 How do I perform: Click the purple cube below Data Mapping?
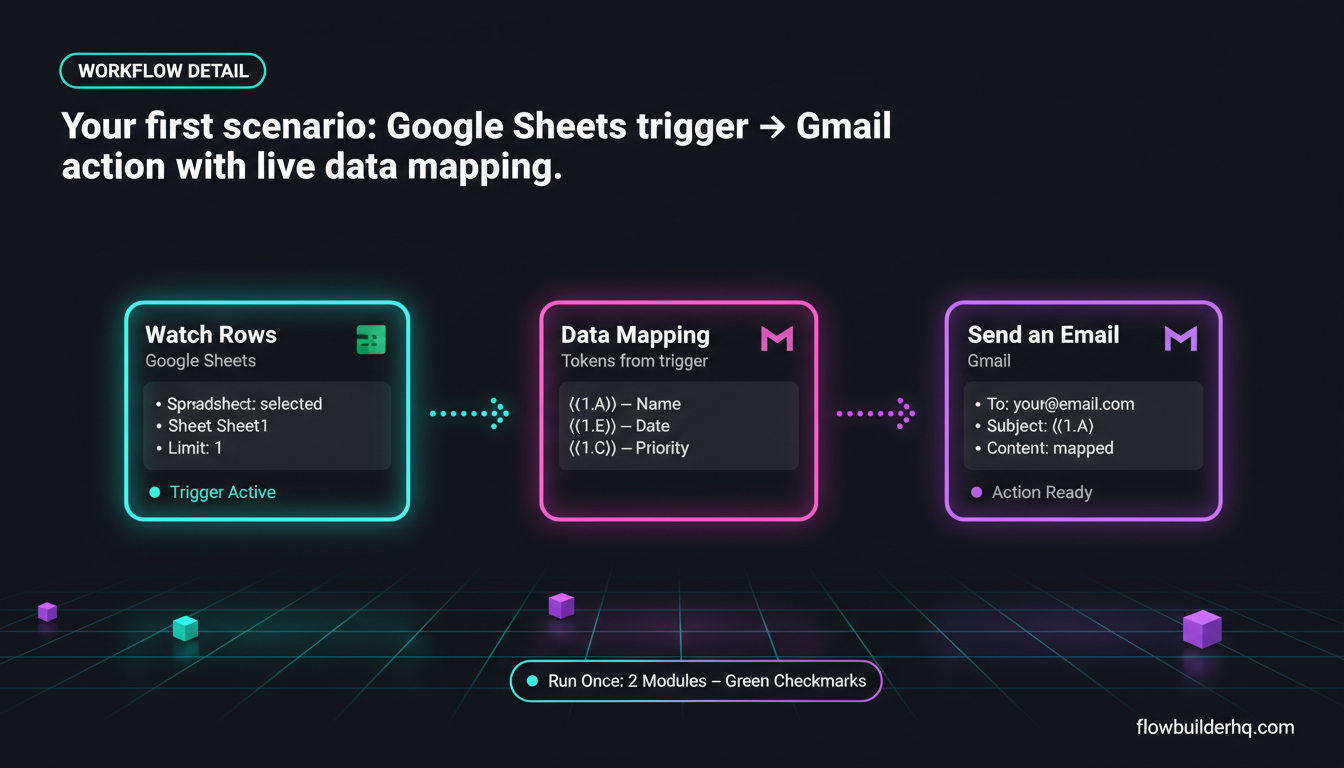coord(561,606)
